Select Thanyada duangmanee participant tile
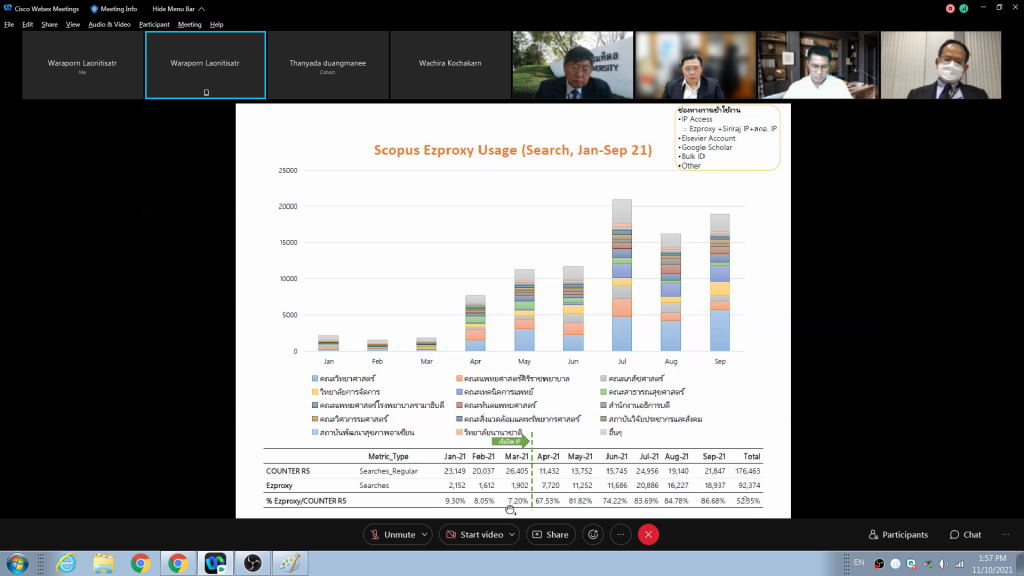 point(327,65)
